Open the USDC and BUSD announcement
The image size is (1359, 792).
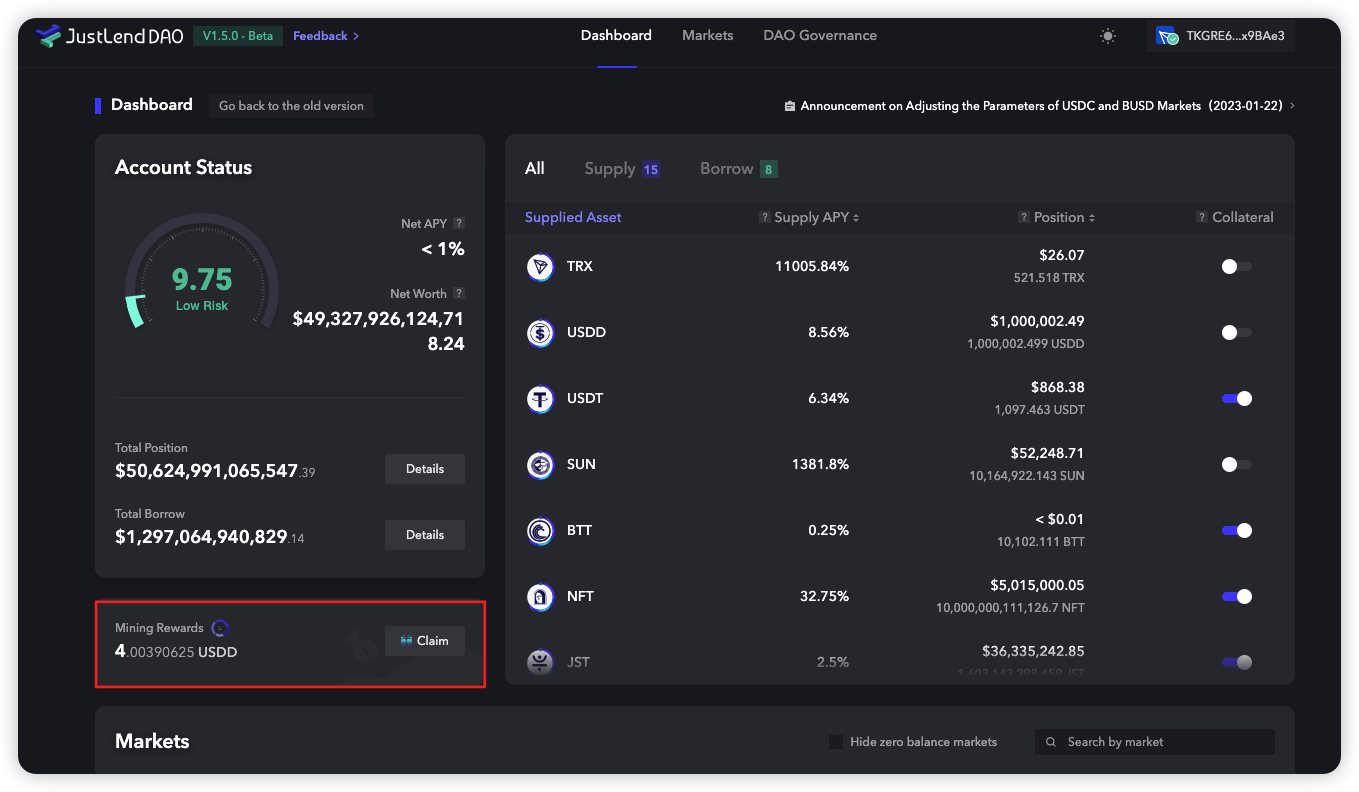tap(1041, 106)
